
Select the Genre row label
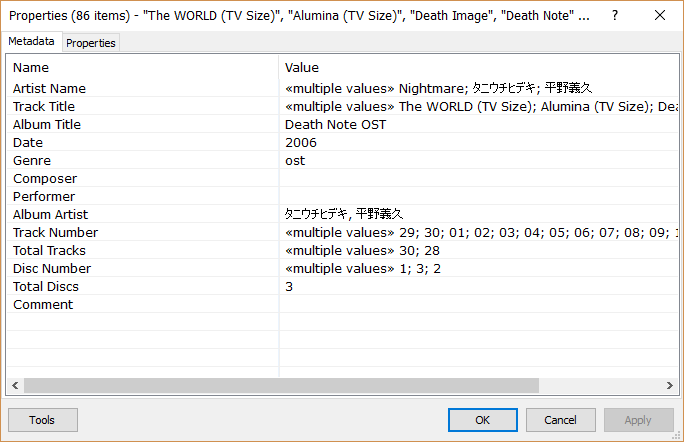click(32, 161)
